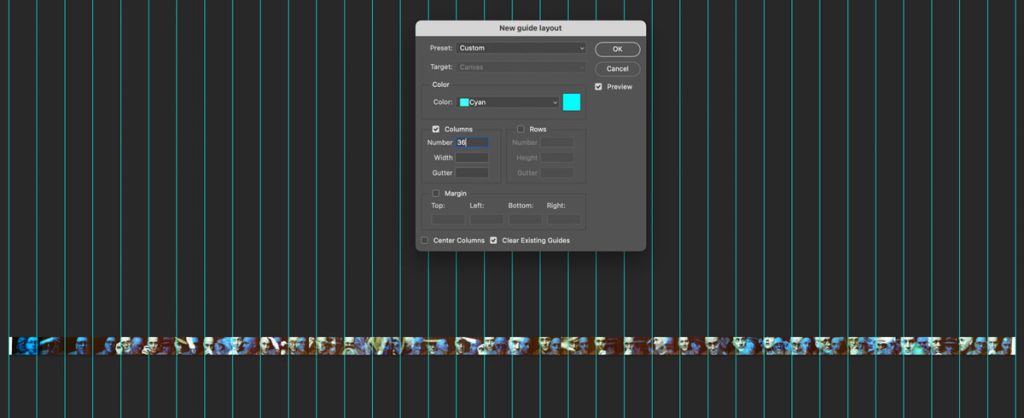This screenshot has width=1024, height=418.
Task: Uncheck Clear Existing Guides
Action: pyautogui.click(x=493, y=240)
